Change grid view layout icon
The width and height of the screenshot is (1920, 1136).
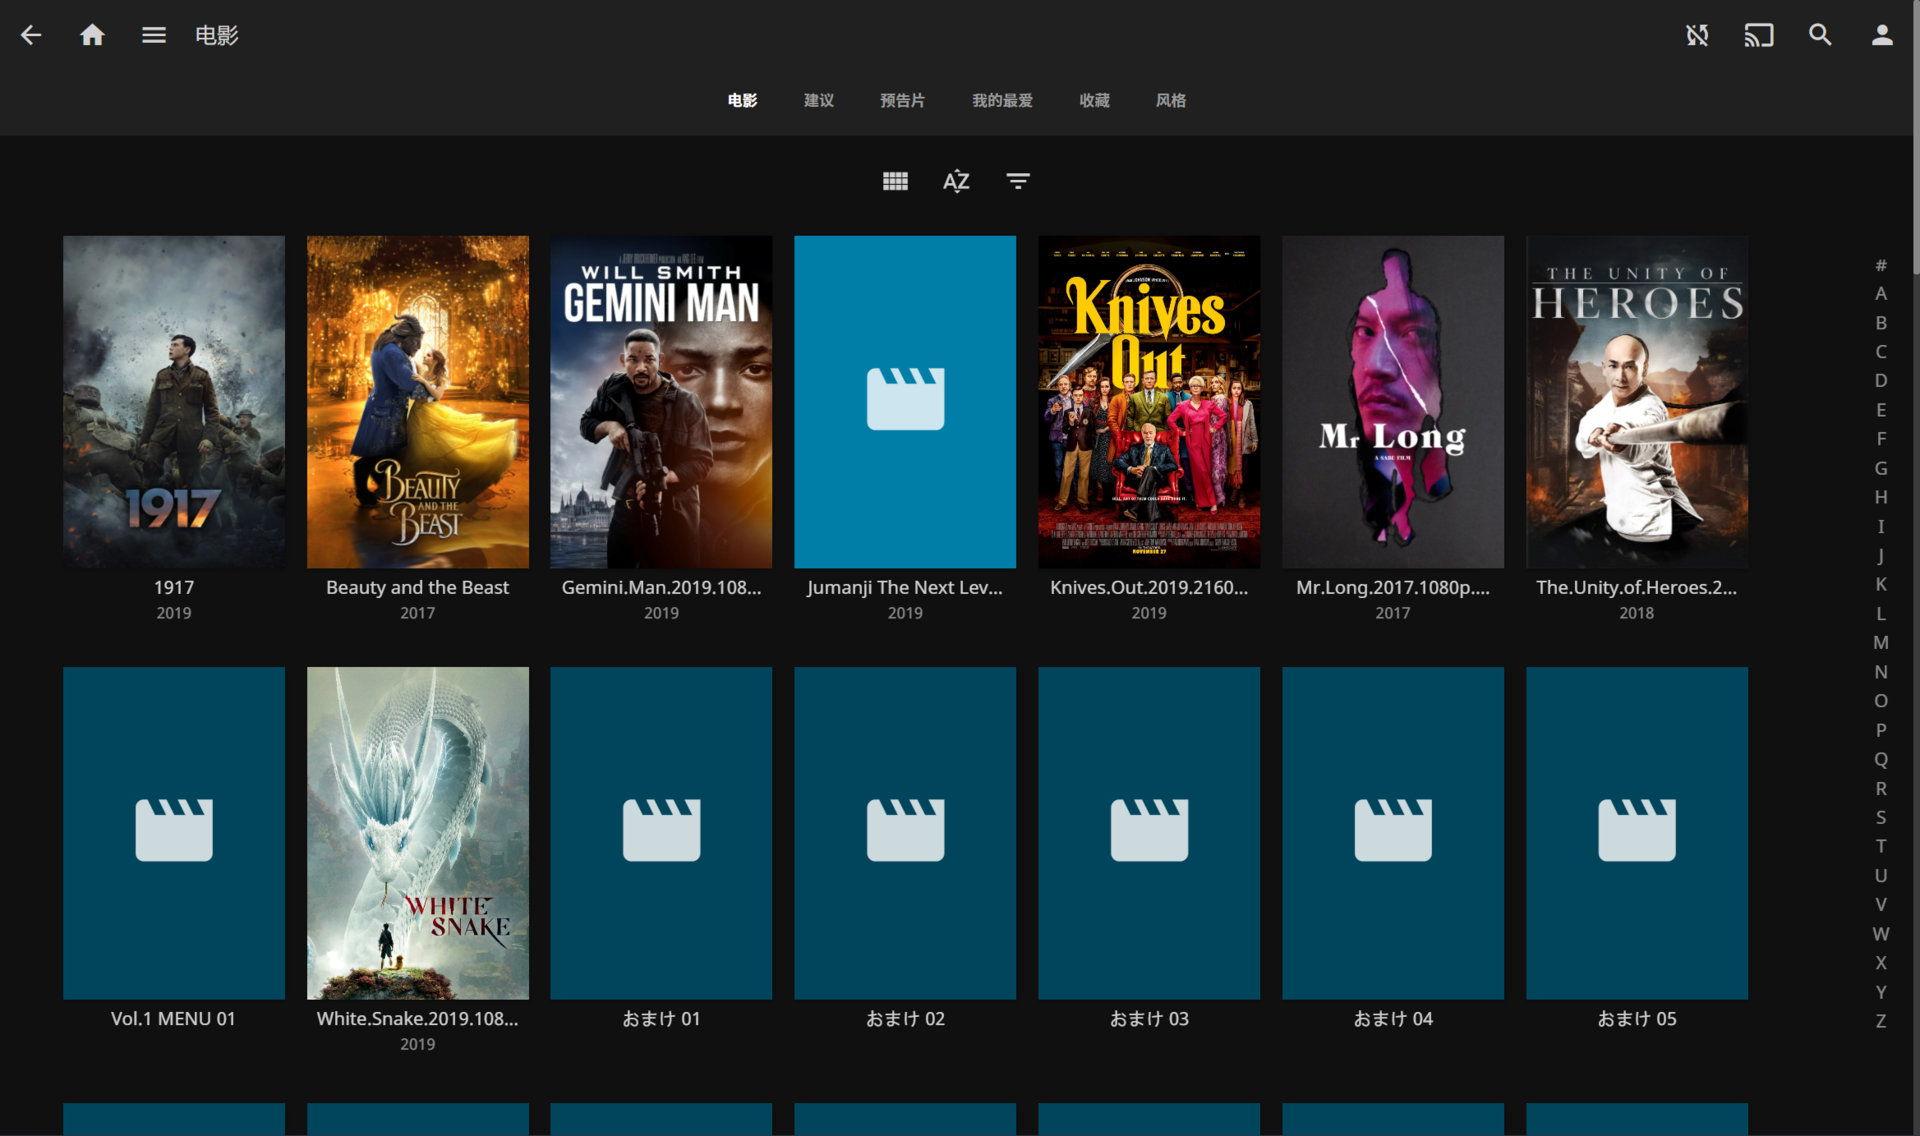click(895, 181)
